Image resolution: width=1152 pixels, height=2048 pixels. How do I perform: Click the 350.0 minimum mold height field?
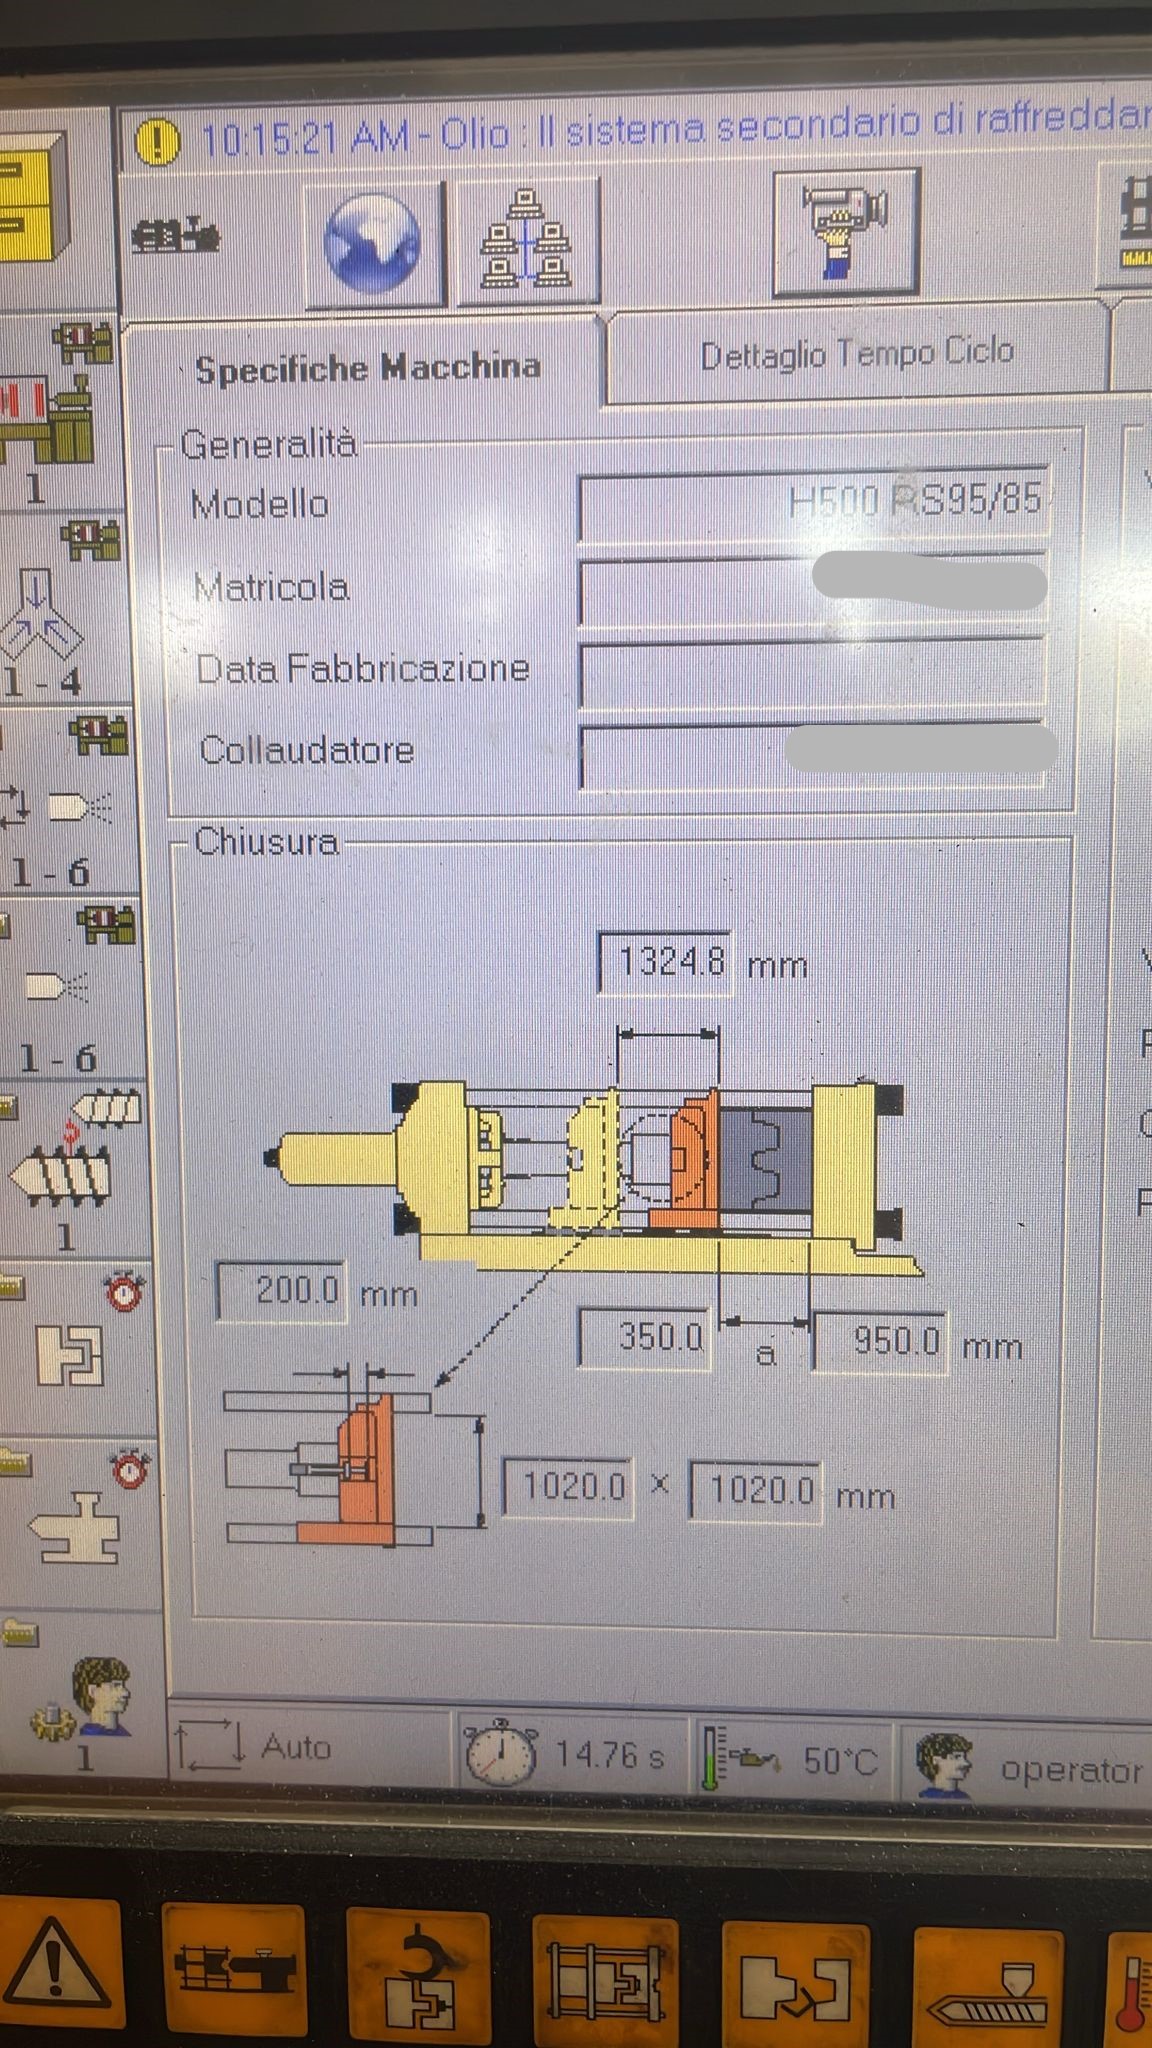(x=645, y=1337)
